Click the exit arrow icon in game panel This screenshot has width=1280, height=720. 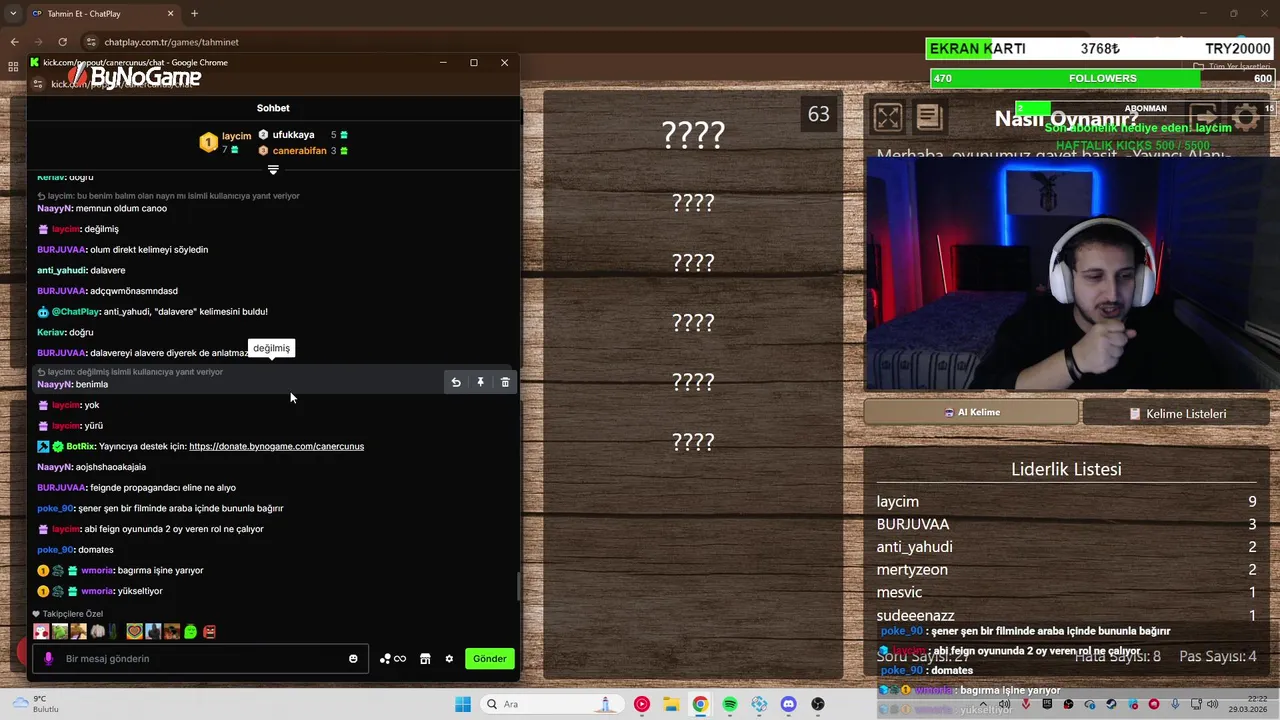click(x=1203, y=117)
